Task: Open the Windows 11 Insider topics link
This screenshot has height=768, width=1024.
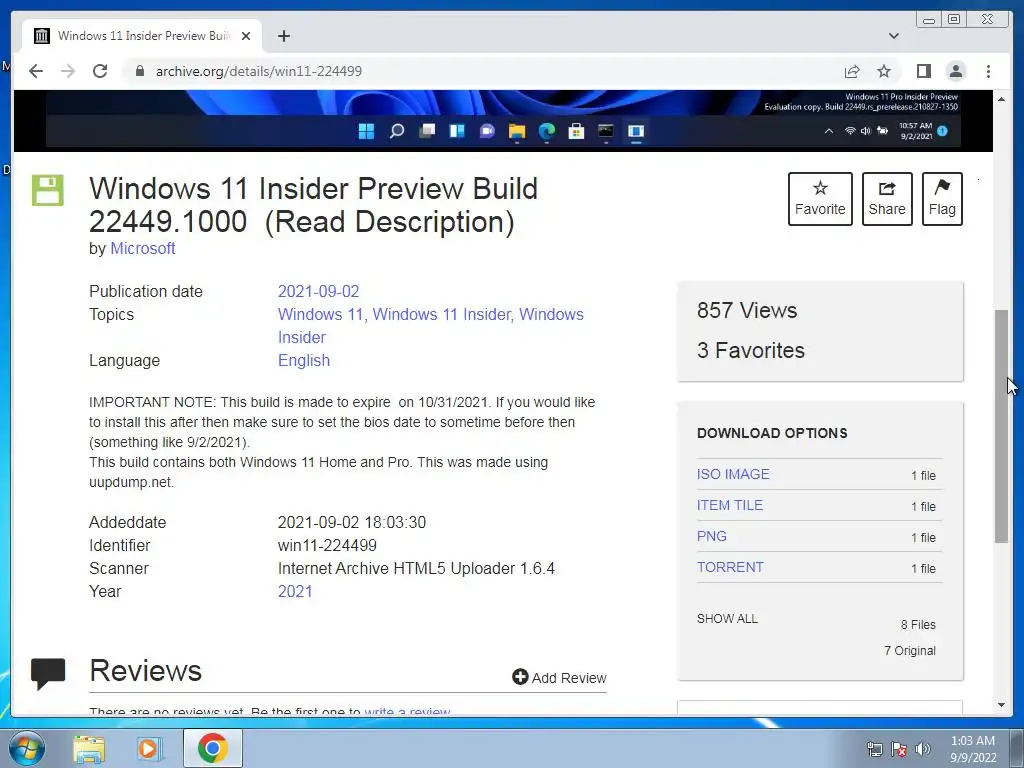Action: click(443, 314)
